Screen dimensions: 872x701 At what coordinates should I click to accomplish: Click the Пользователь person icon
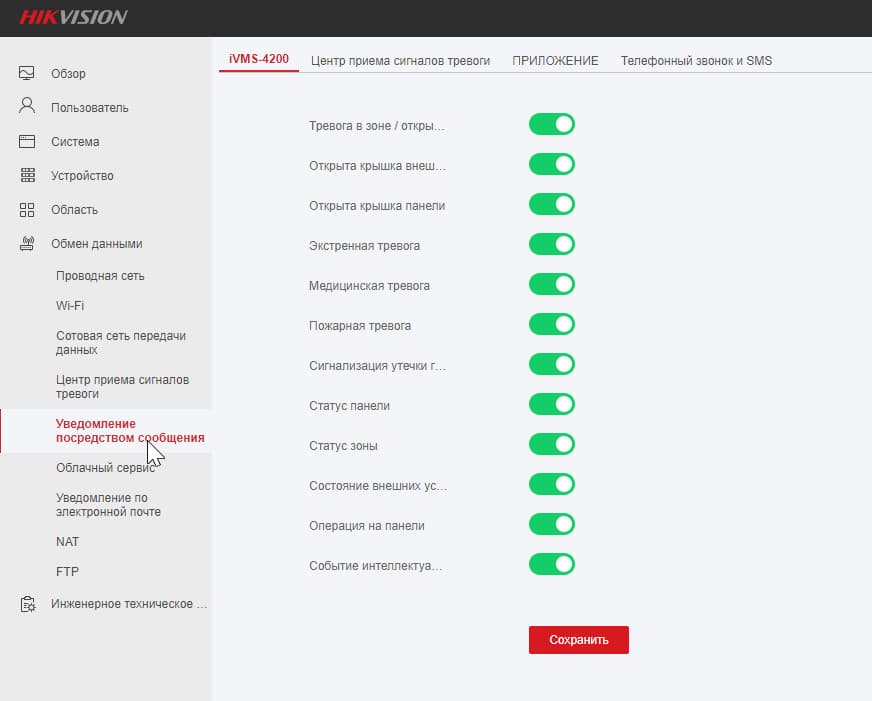tap(27, 106)
